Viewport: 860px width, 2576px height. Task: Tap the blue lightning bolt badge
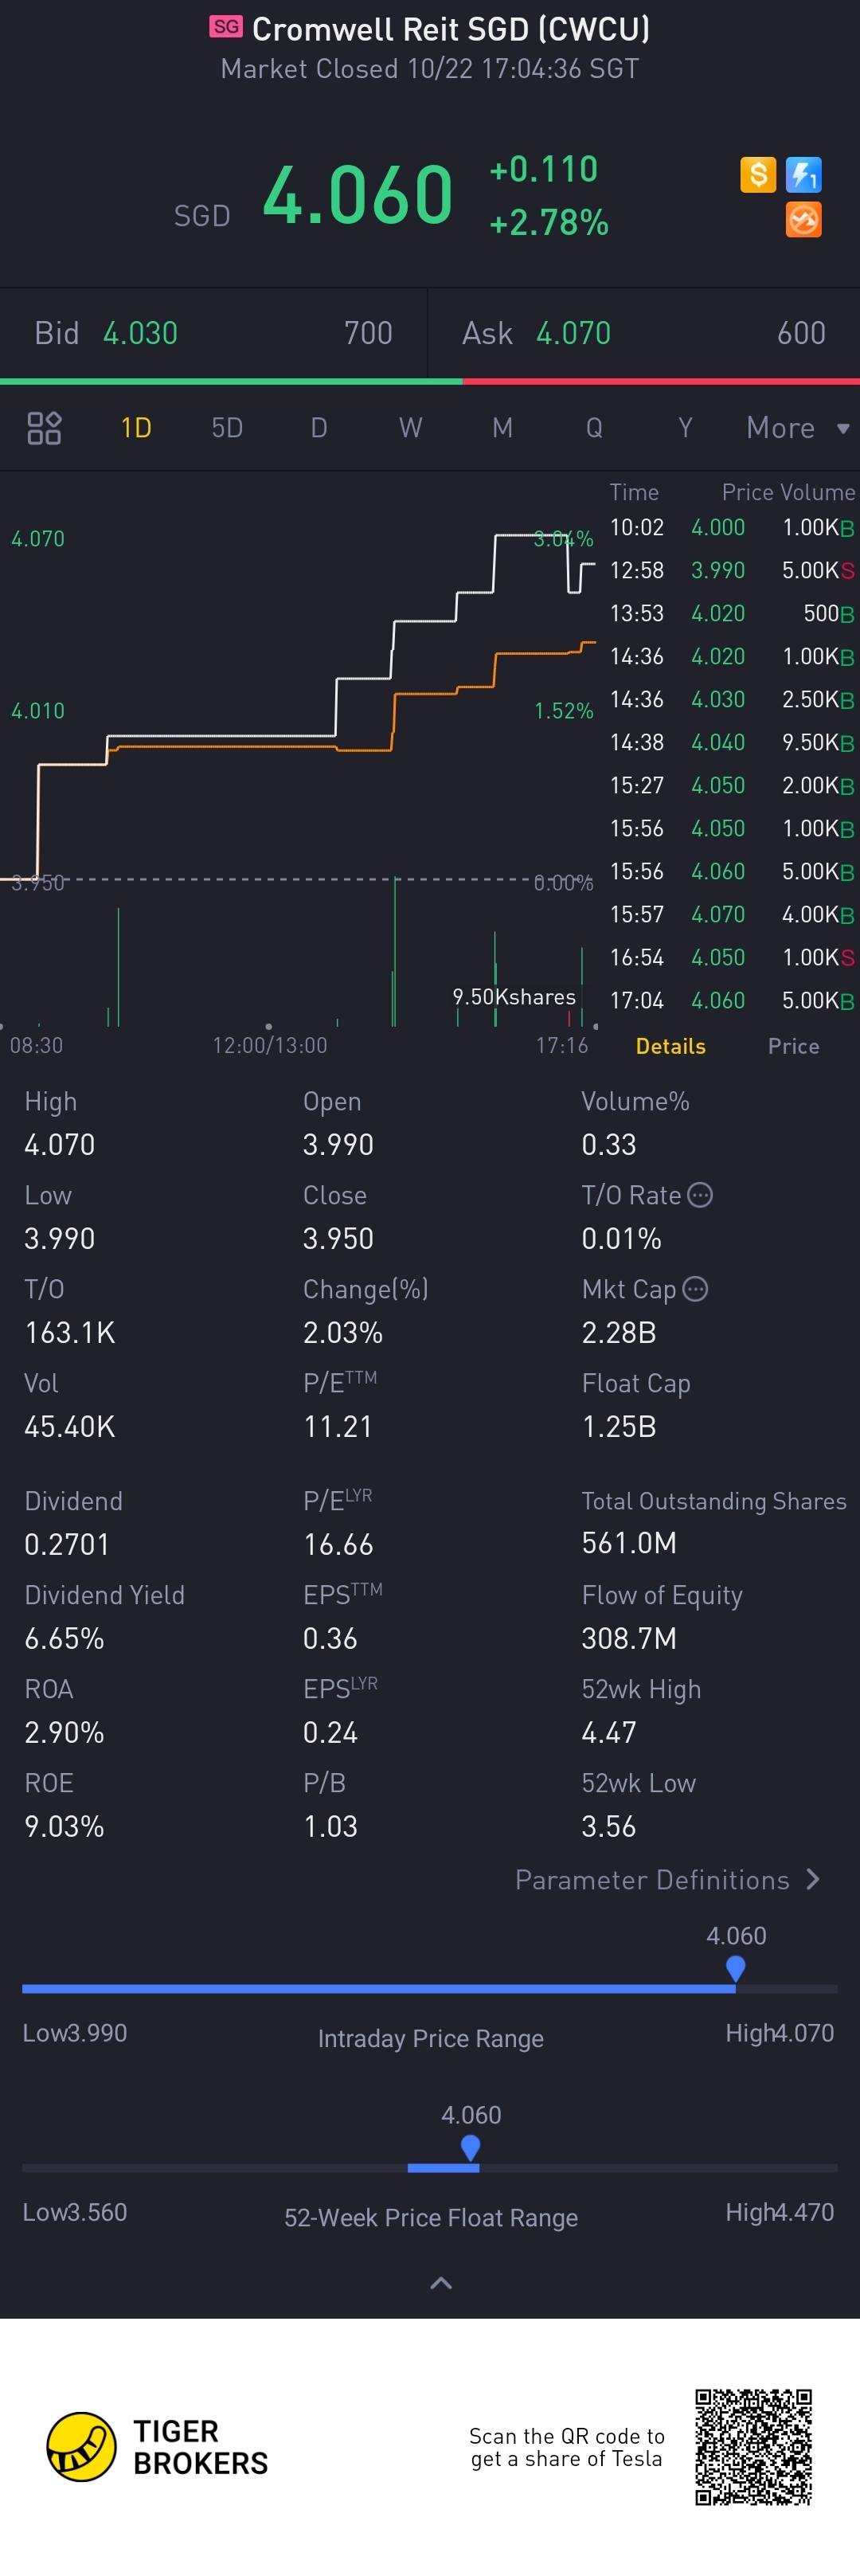(x=803, y=175)
